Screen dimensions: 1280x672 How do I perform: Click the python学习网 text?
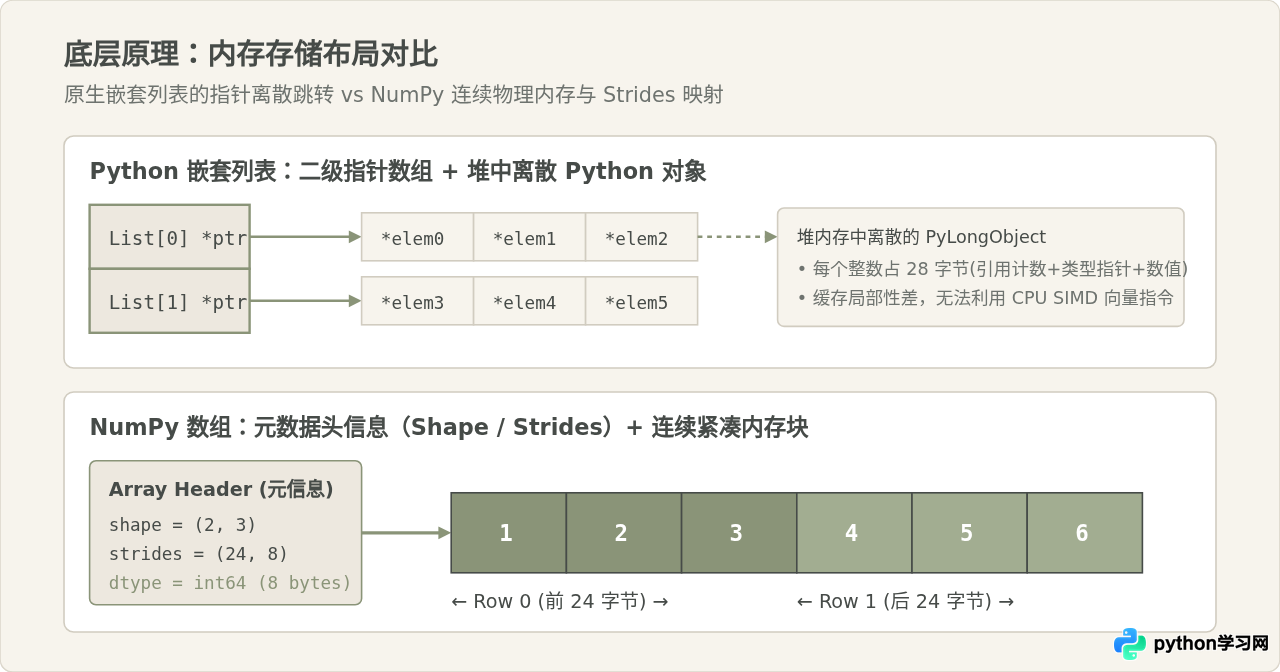(x=1211, y=644)
